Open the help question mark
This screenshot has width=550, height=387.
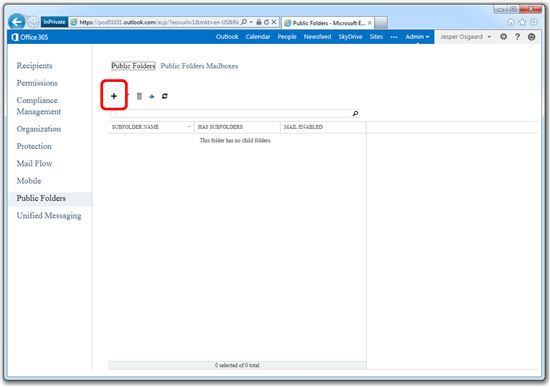pyautogui.click(x=517, y=36)
